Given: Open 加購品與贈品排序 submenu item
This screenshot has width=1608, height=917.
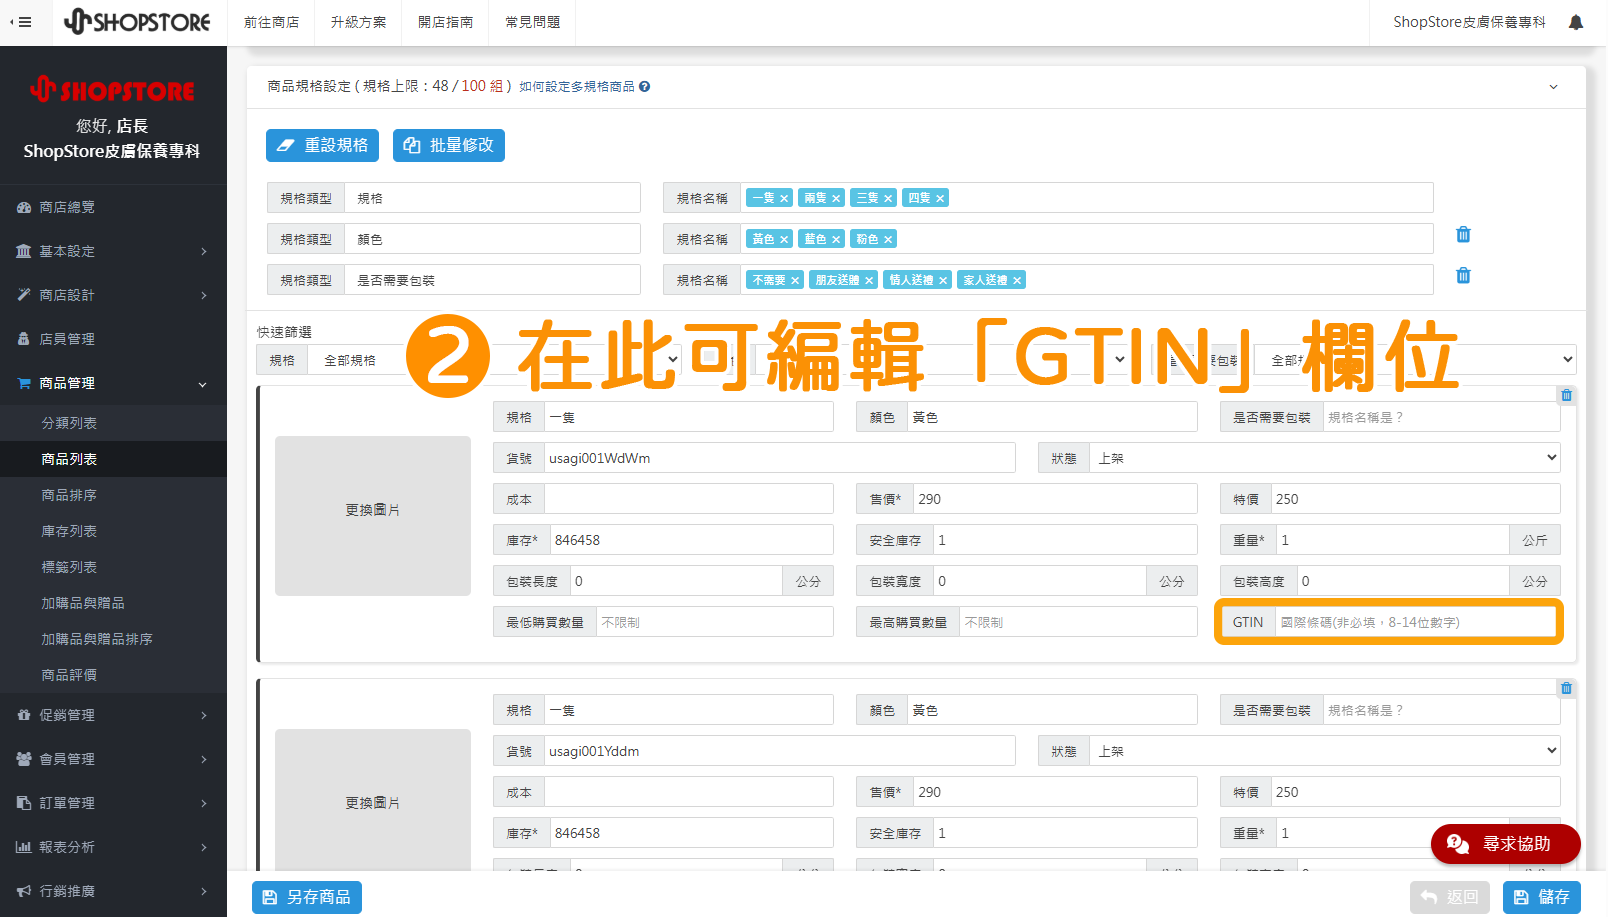Looking at the screenshot, I should coord(113,639).
